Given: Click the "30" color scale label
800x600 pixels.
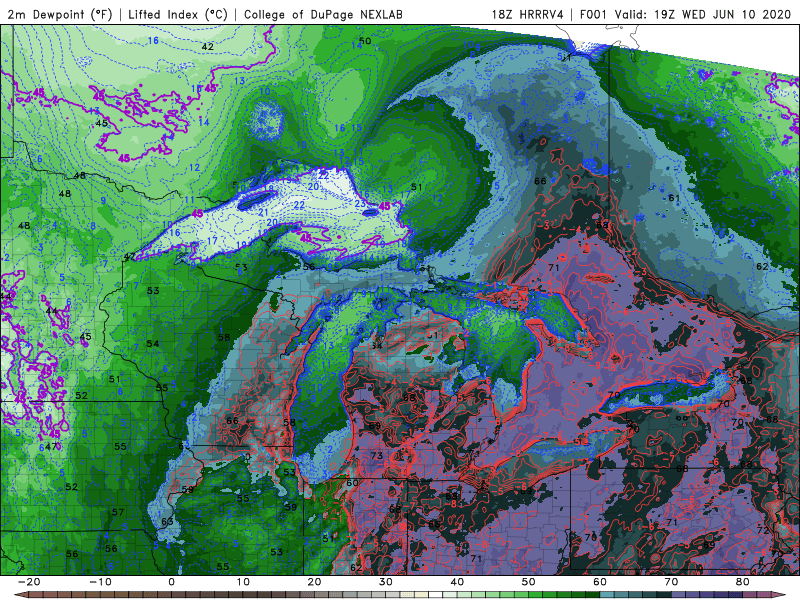Looking at the screenshot, I should tap(386, 582).
